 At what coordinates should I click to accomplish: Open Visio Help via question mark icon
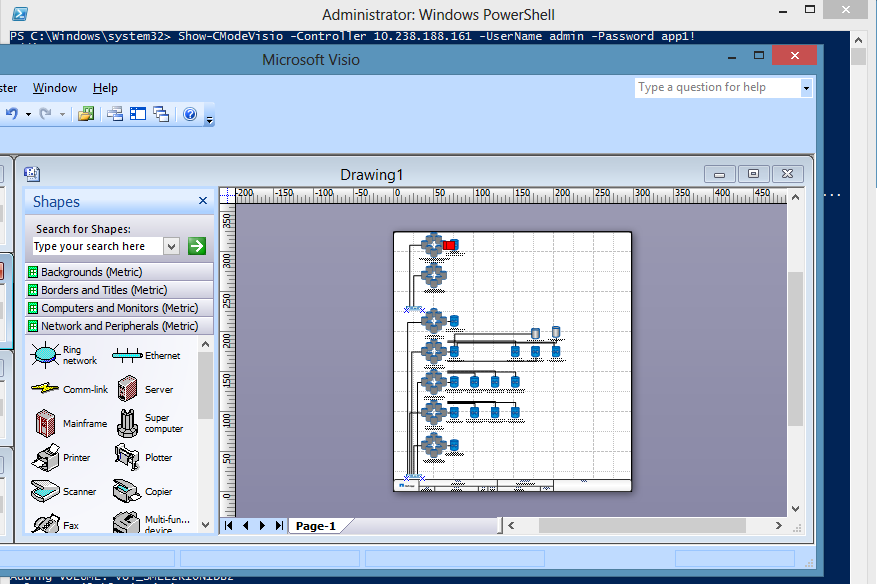190,114
